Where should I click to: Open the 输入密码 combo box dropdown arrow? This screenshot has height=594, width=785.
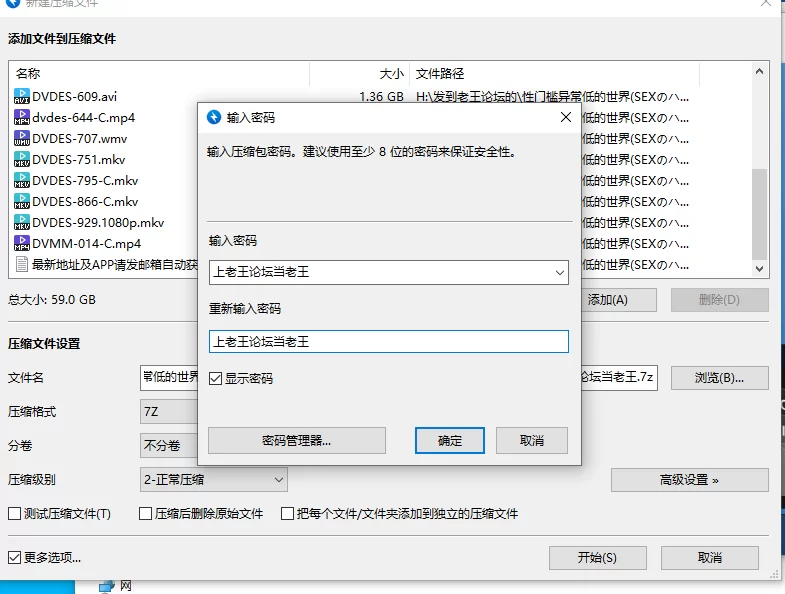[560, 272]
